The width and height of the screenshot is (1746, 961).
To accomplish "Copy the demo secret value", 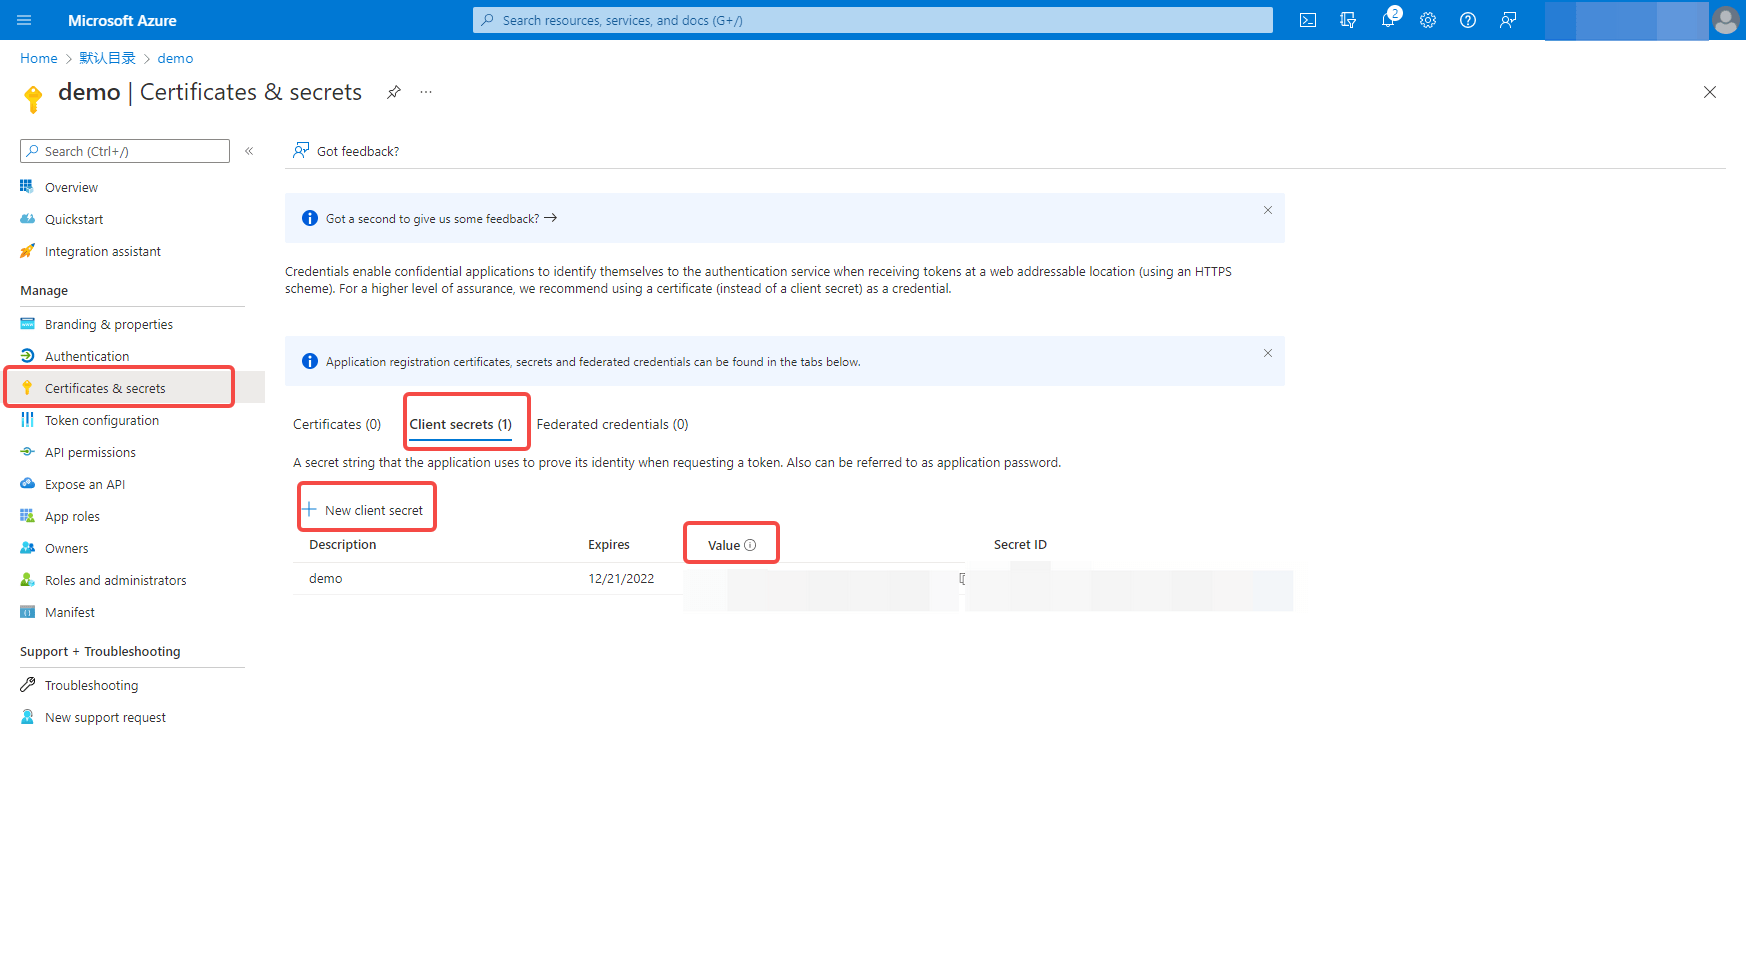I will point(962,579).
